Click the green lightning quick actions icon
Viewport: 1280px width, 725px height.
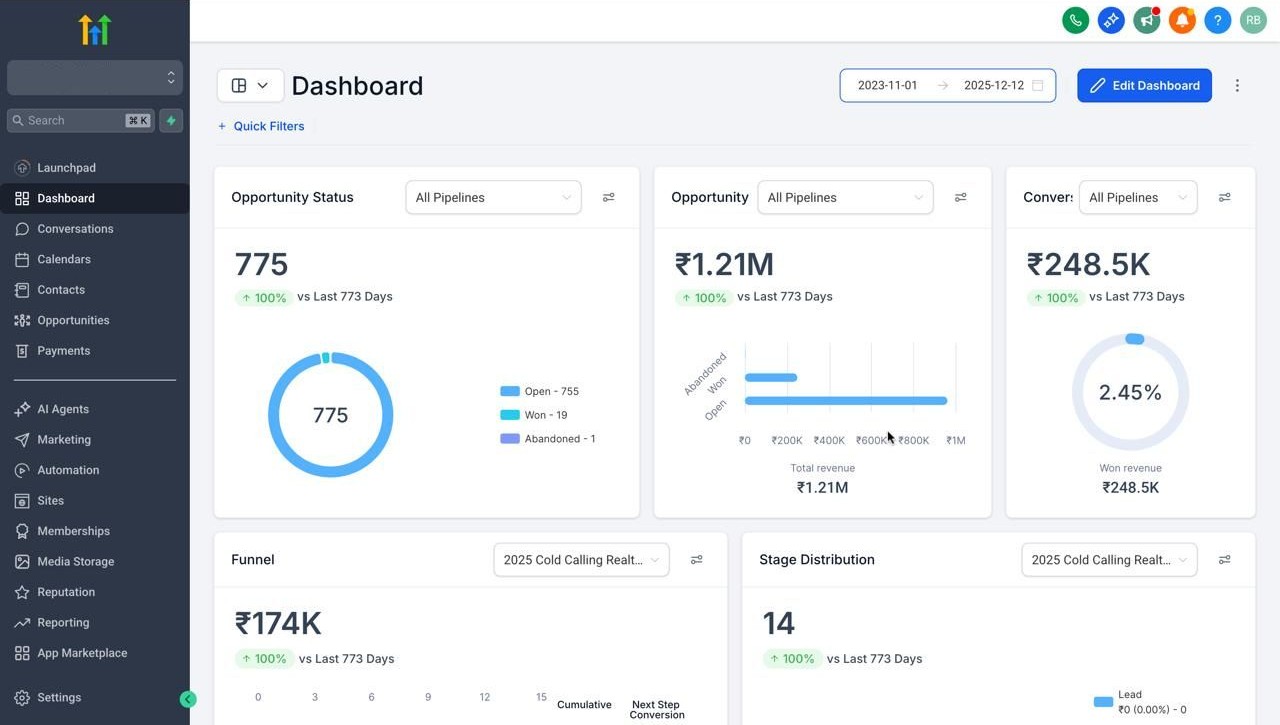pyautogui.click(x=171, y=120)
